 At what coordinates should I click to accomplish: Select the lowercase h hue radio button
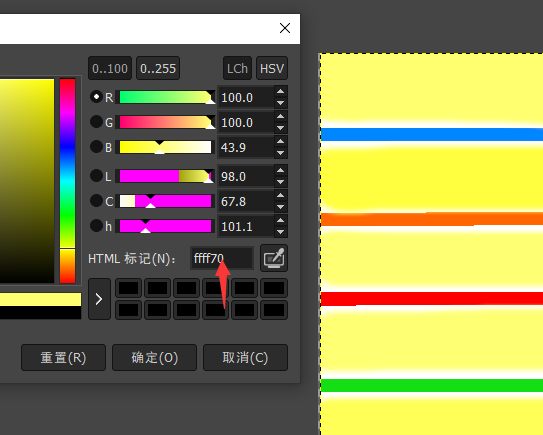[96, 225]
